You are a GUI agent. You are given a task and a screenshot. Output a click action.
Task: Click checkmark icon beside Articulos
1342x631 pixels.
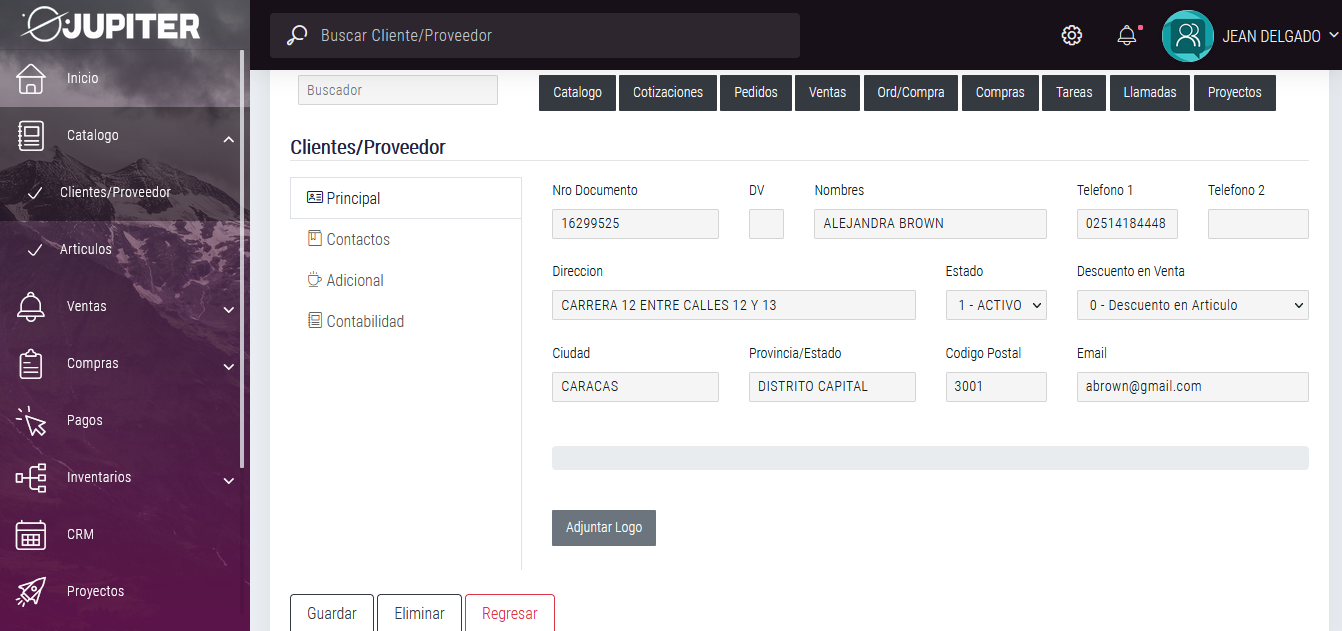click(35, 249)
